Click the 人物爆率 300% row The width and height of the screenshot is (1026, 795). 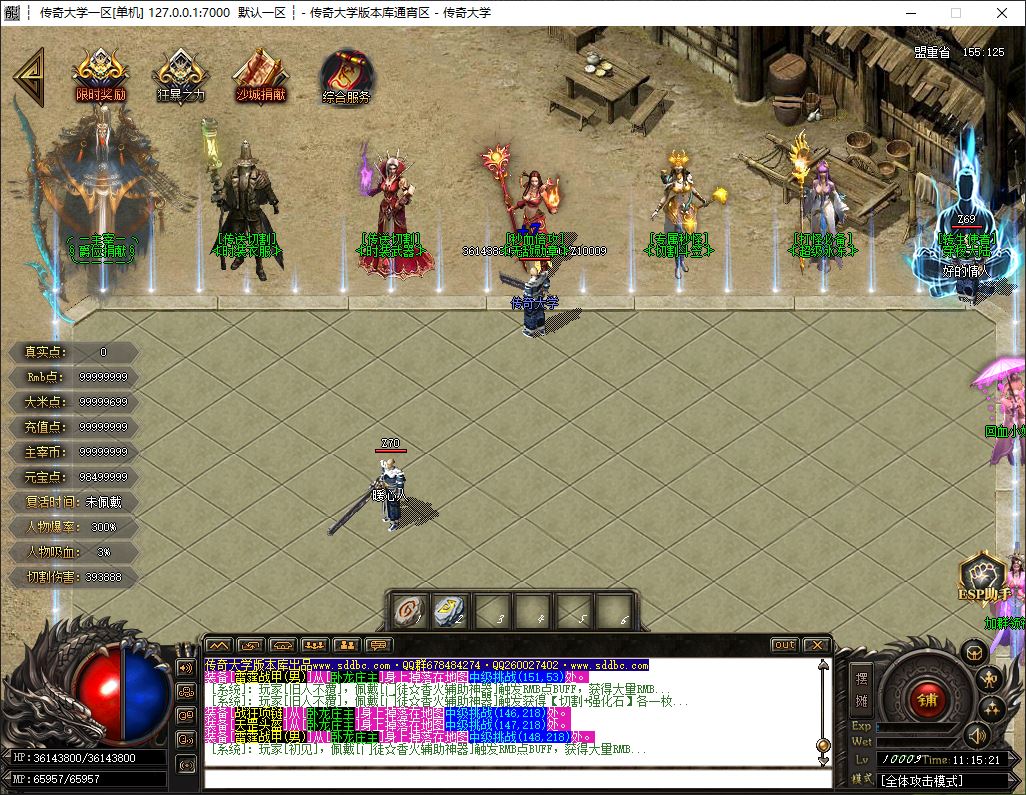(73, 527)
